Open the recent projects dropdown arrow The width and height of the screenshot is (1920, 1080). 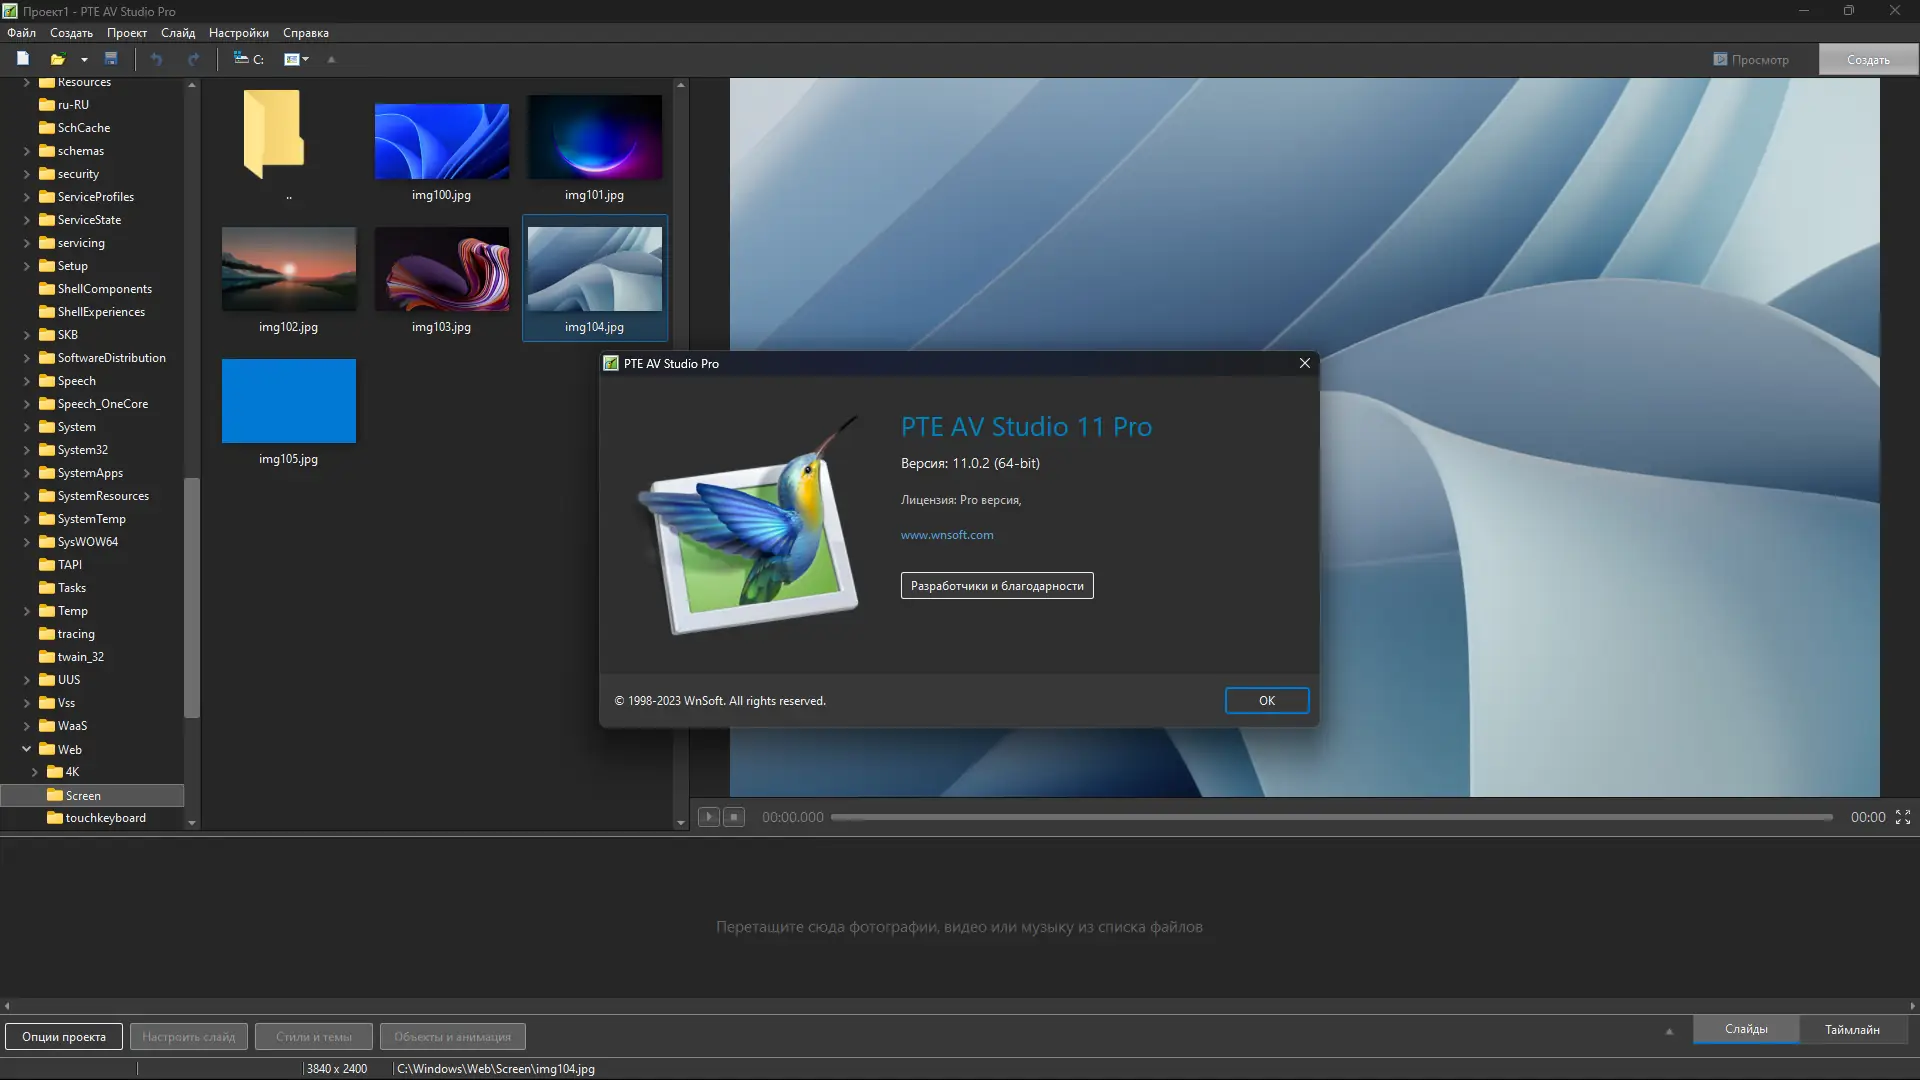tap(84, 60)
